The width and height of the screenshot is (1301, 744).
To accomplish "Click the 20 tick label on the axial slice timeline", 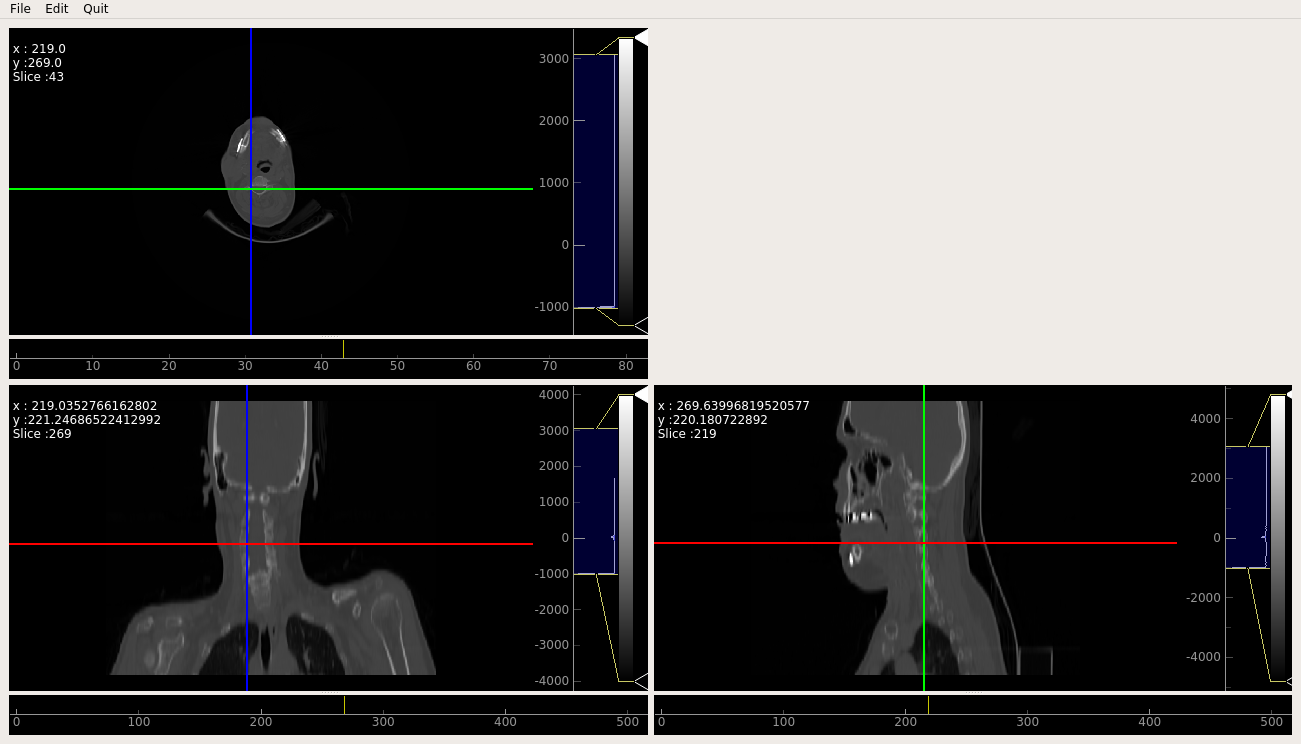I will (x=169, y=366).
